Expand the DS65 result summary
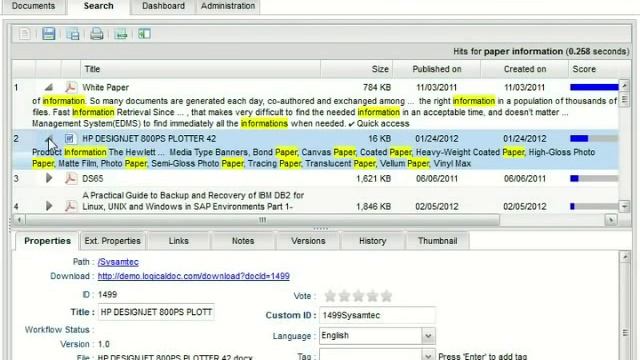The image size is (640, 360). click(49, 178)
